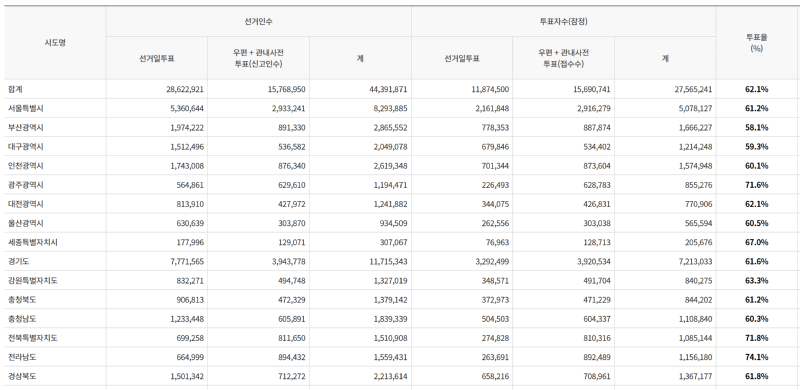Click 인천광역시 value 876,340

[292, 166]
